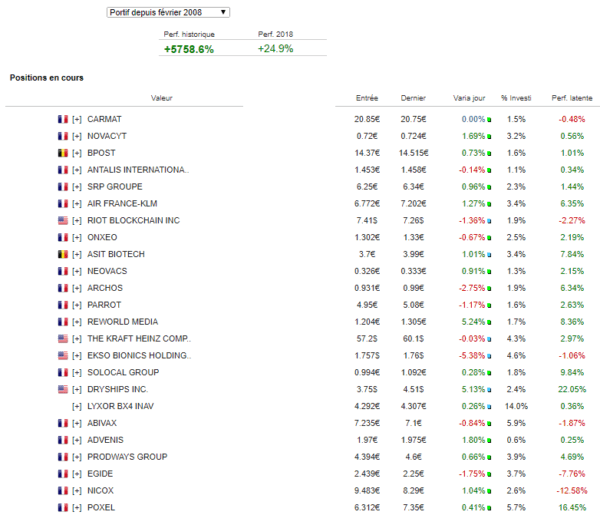Click the French flag beside CARMAT
This screenshot has width=600, height=515.
(x=63, y=119)
